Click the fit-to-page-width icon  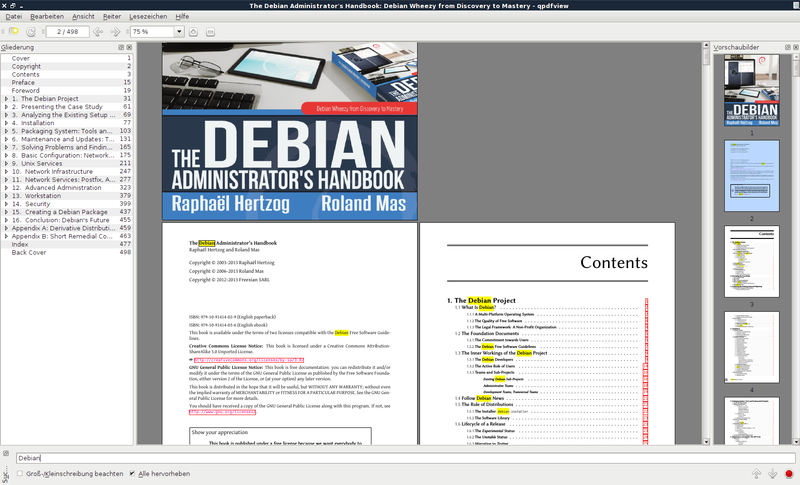(x=210, y=32)
